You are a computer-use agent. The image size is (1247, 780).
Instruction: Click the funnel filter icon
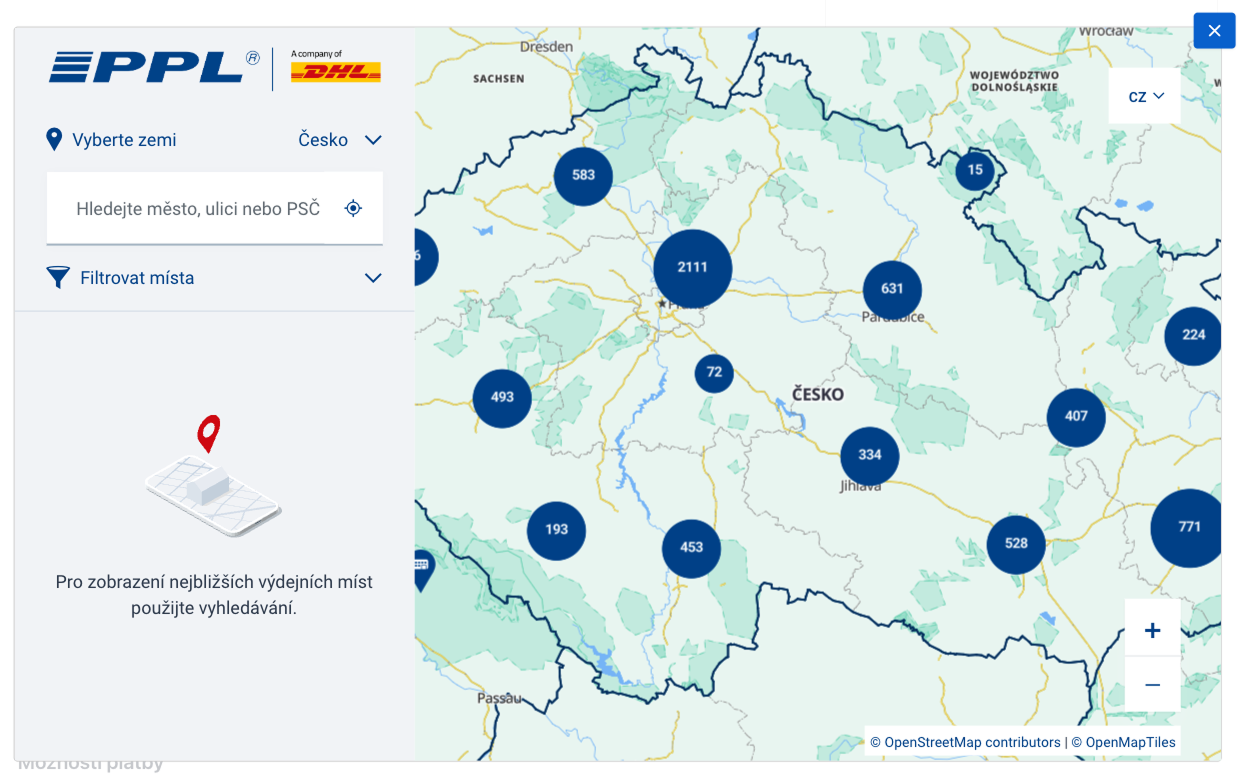pos(58,277)
